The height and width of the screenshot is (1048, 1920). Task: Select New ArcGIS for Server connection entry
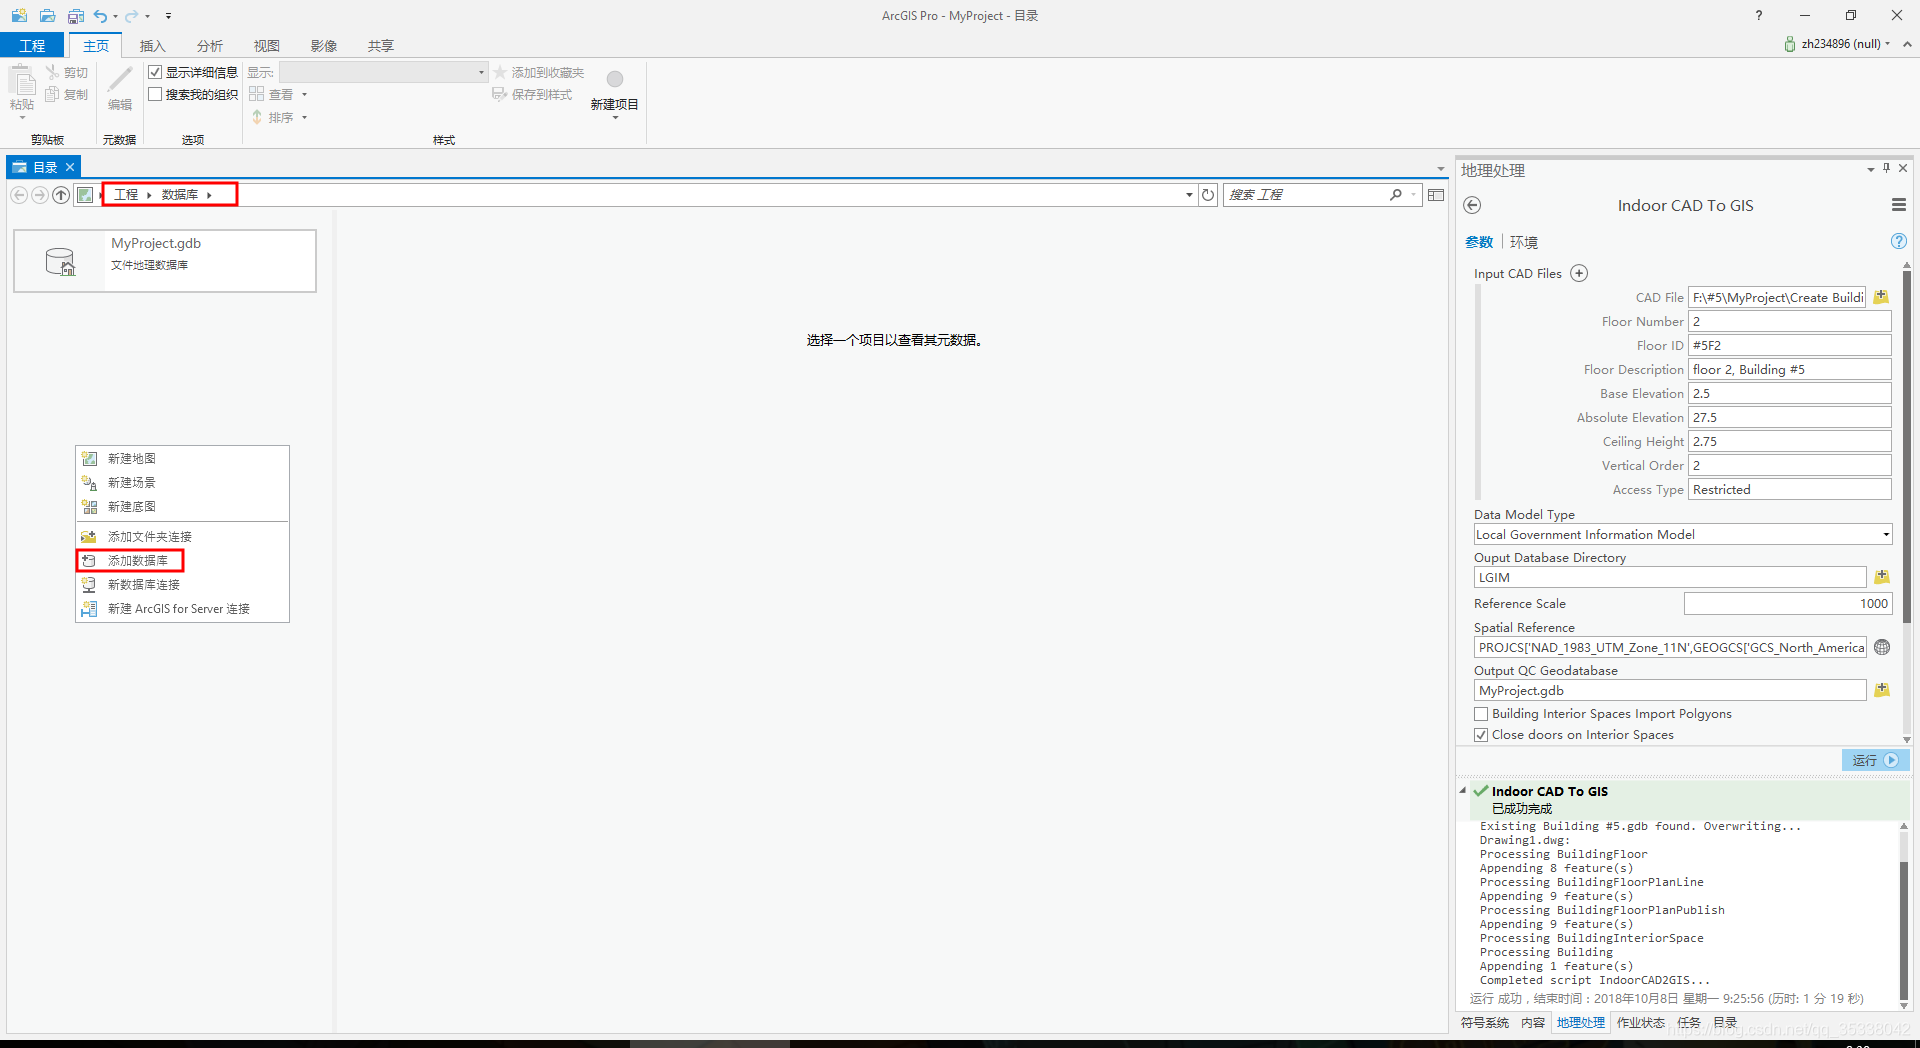[182, 609]
